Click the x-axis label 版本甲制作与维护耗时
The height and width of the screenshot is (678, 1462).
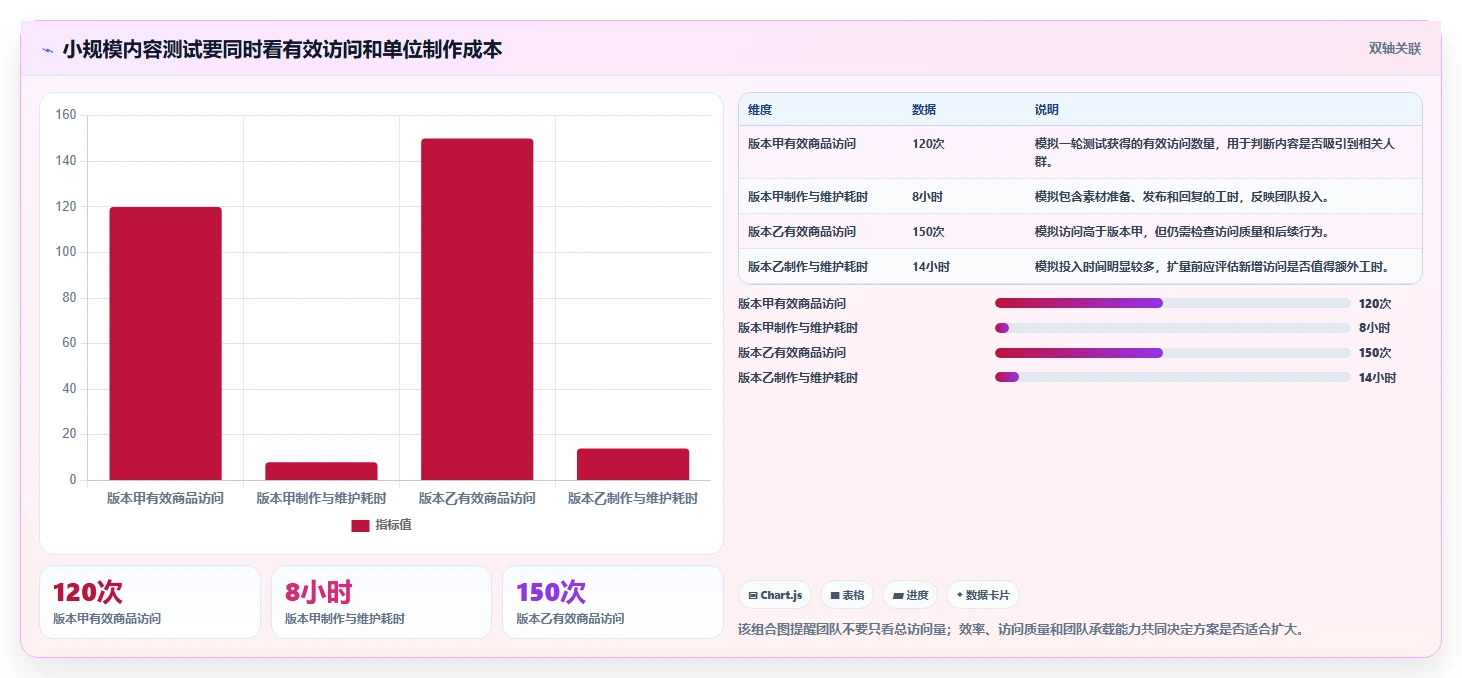[x=321, y=498]
